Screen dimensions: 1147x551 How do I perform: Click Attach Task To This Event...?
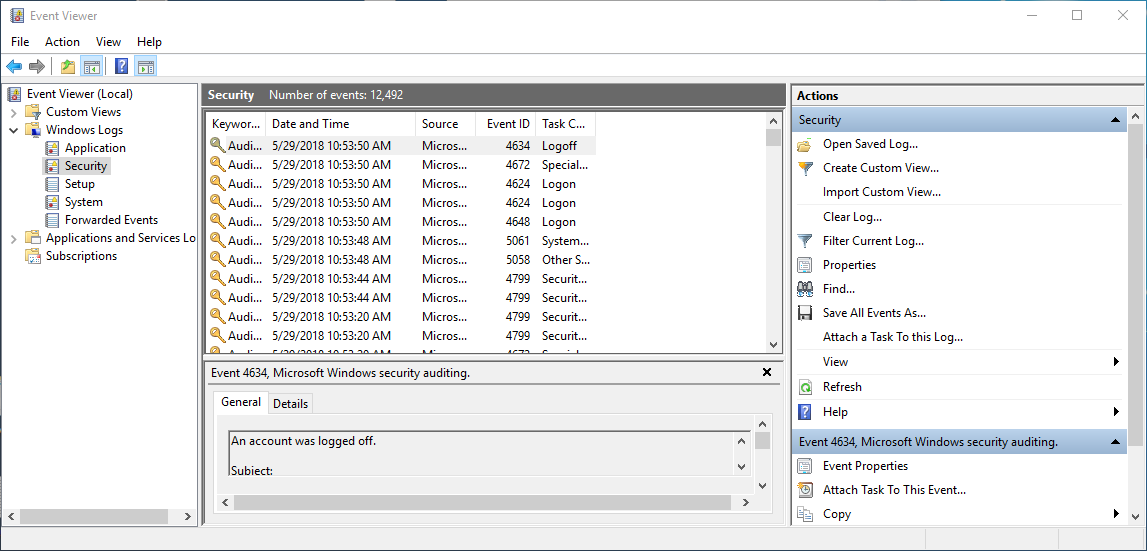pyautogui.click(x=894, y=490)
